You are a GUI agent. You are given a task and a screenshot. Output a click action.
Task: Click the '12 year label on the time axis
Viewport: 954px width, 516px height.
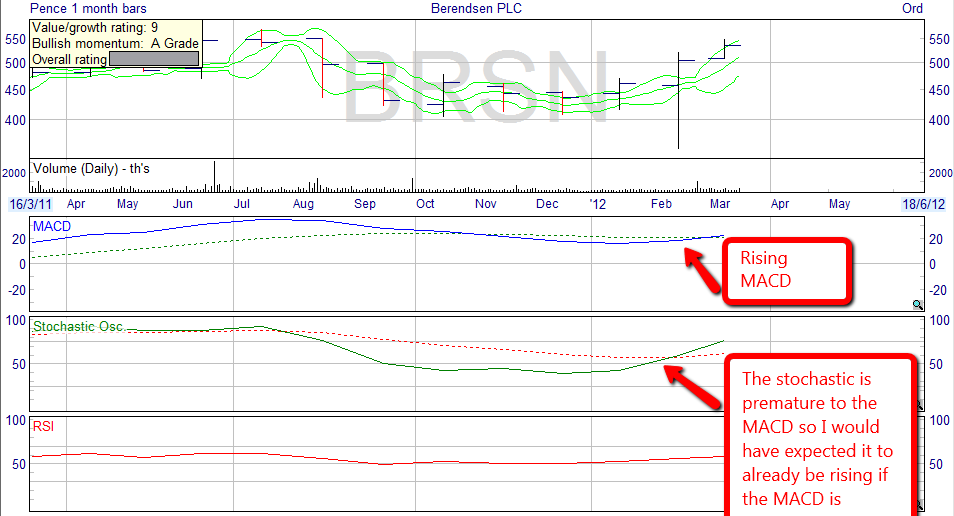pyautogui.click(x=598, y=204)
